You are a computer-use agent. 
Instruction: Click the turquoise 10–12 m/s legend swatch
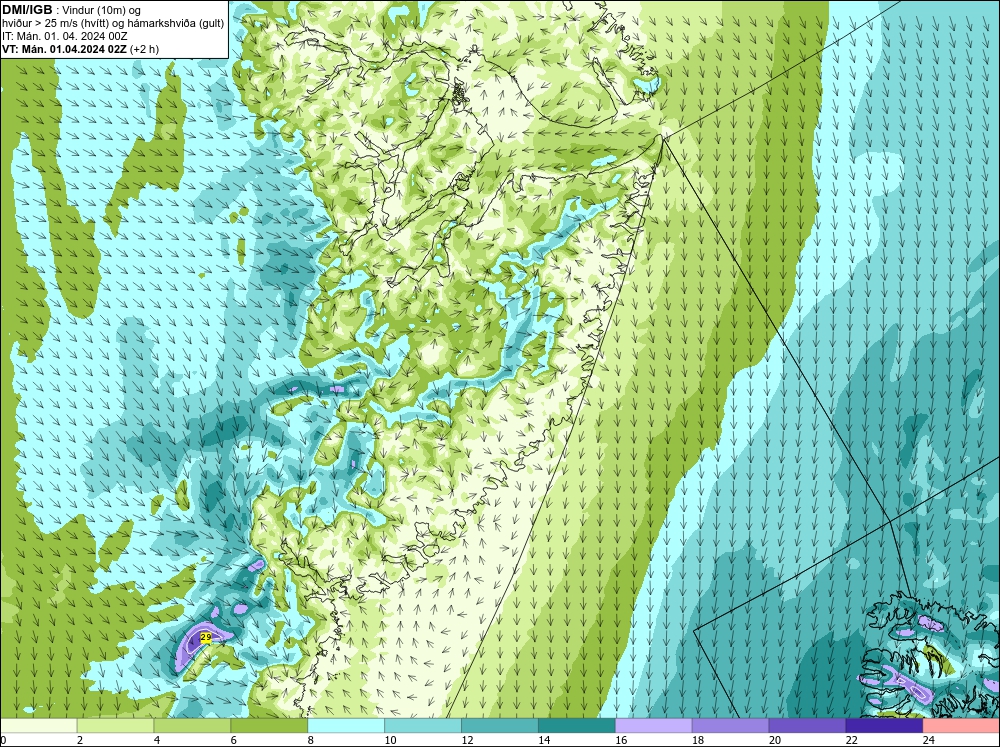tap(423, 726)
